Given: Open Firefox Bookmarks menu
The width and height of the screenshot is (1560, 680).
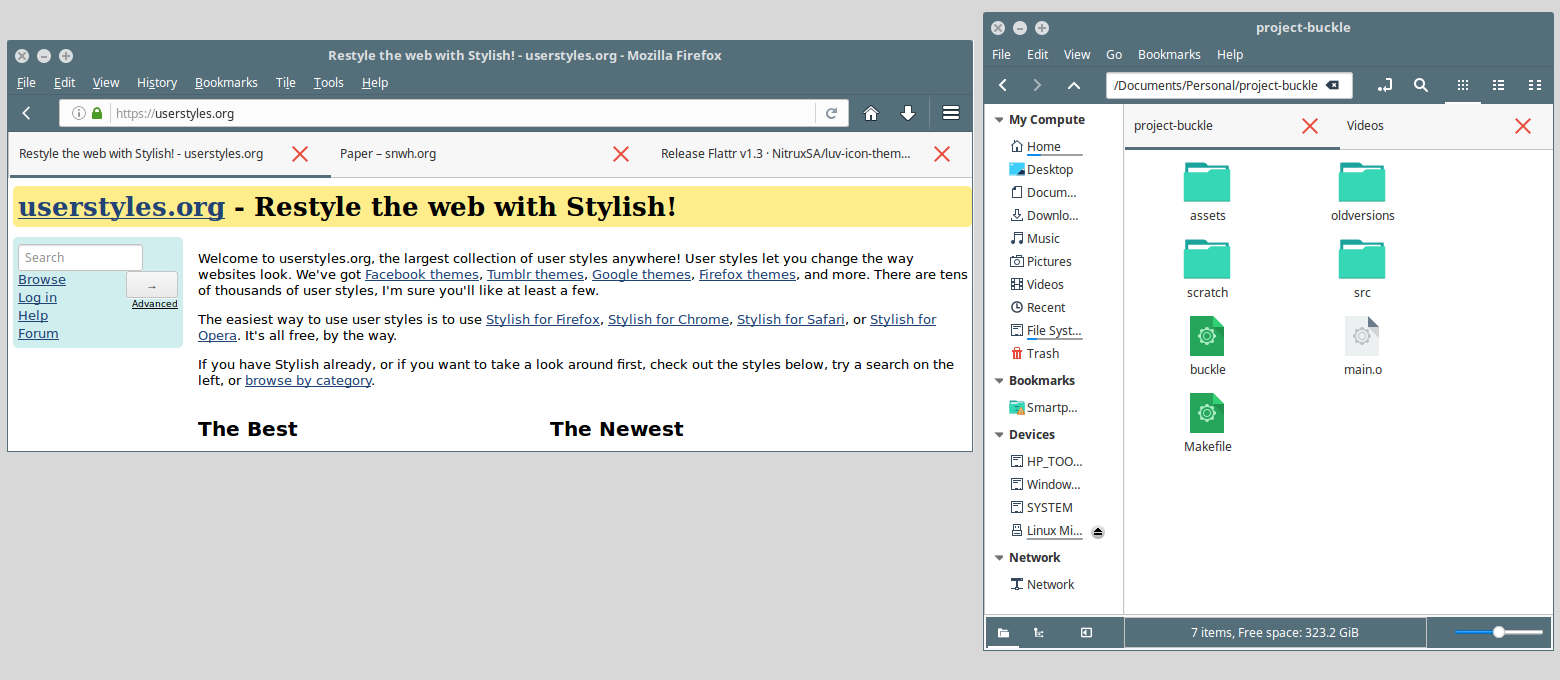Looking at the screenshot, I should click(226, 83).
